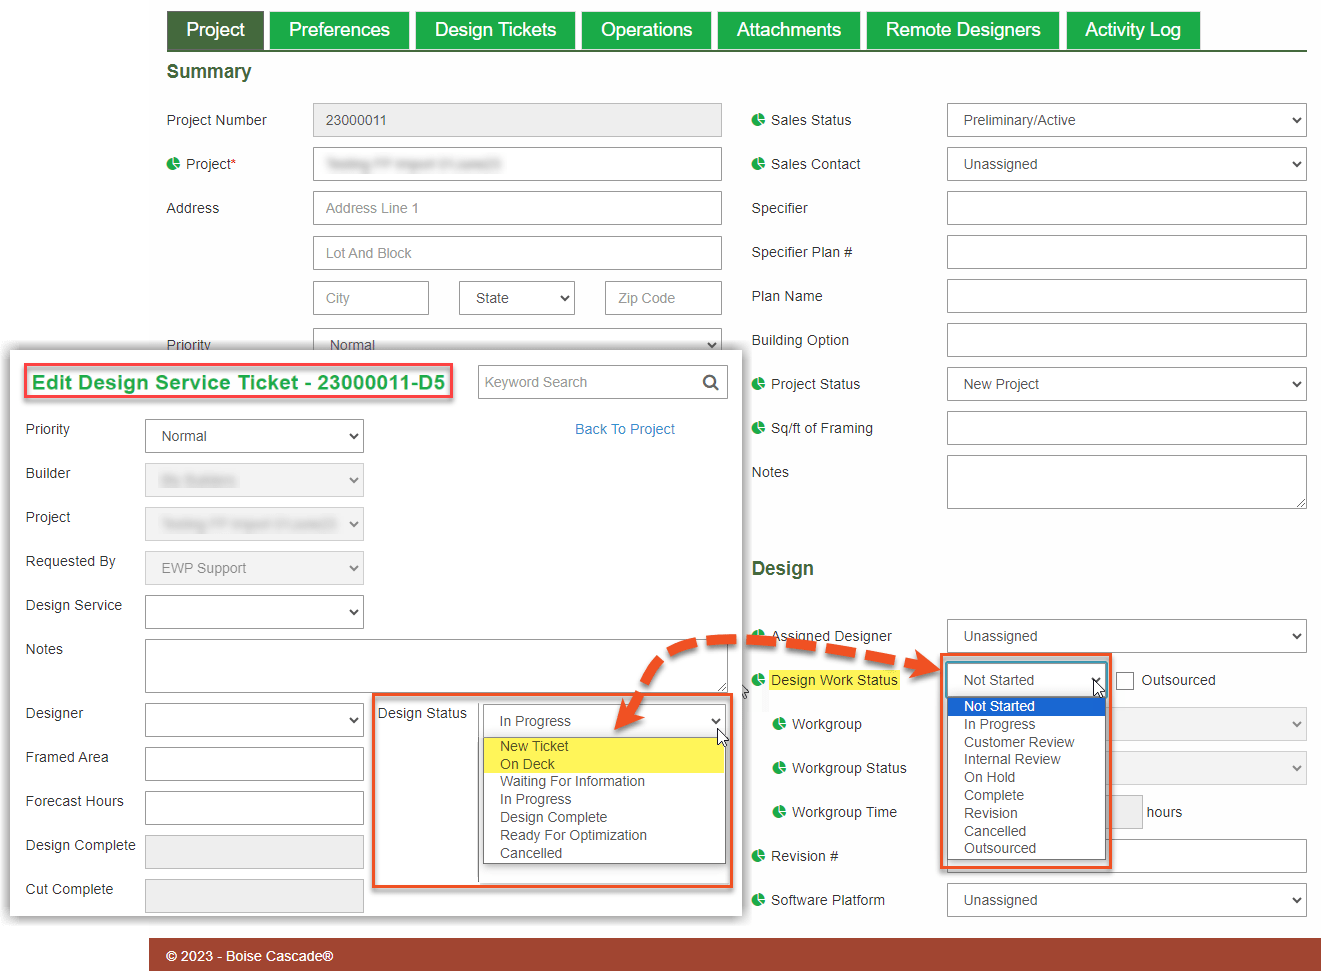Select Complete in Design Work Status list

click(x=1026, y=796)
